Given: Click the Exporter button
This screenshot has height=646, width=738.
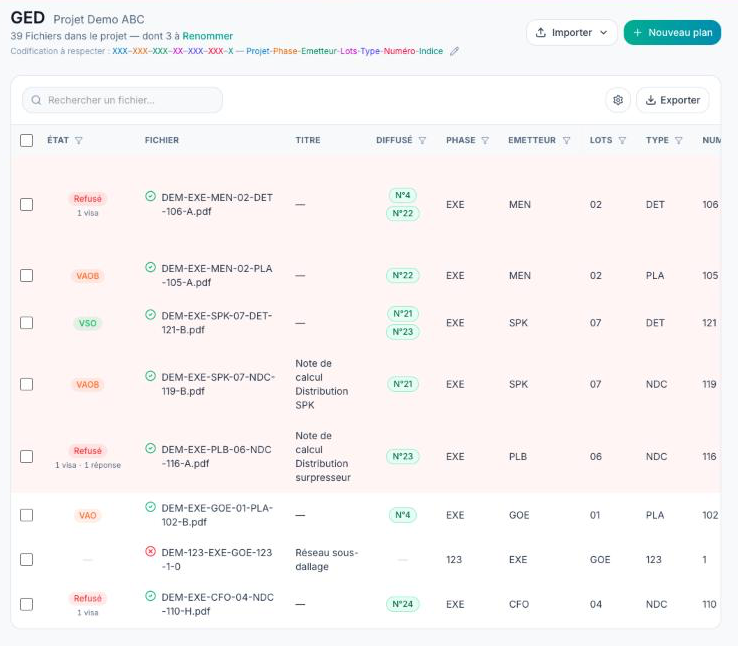Looking at the screenshot, I should coord(673,100).
